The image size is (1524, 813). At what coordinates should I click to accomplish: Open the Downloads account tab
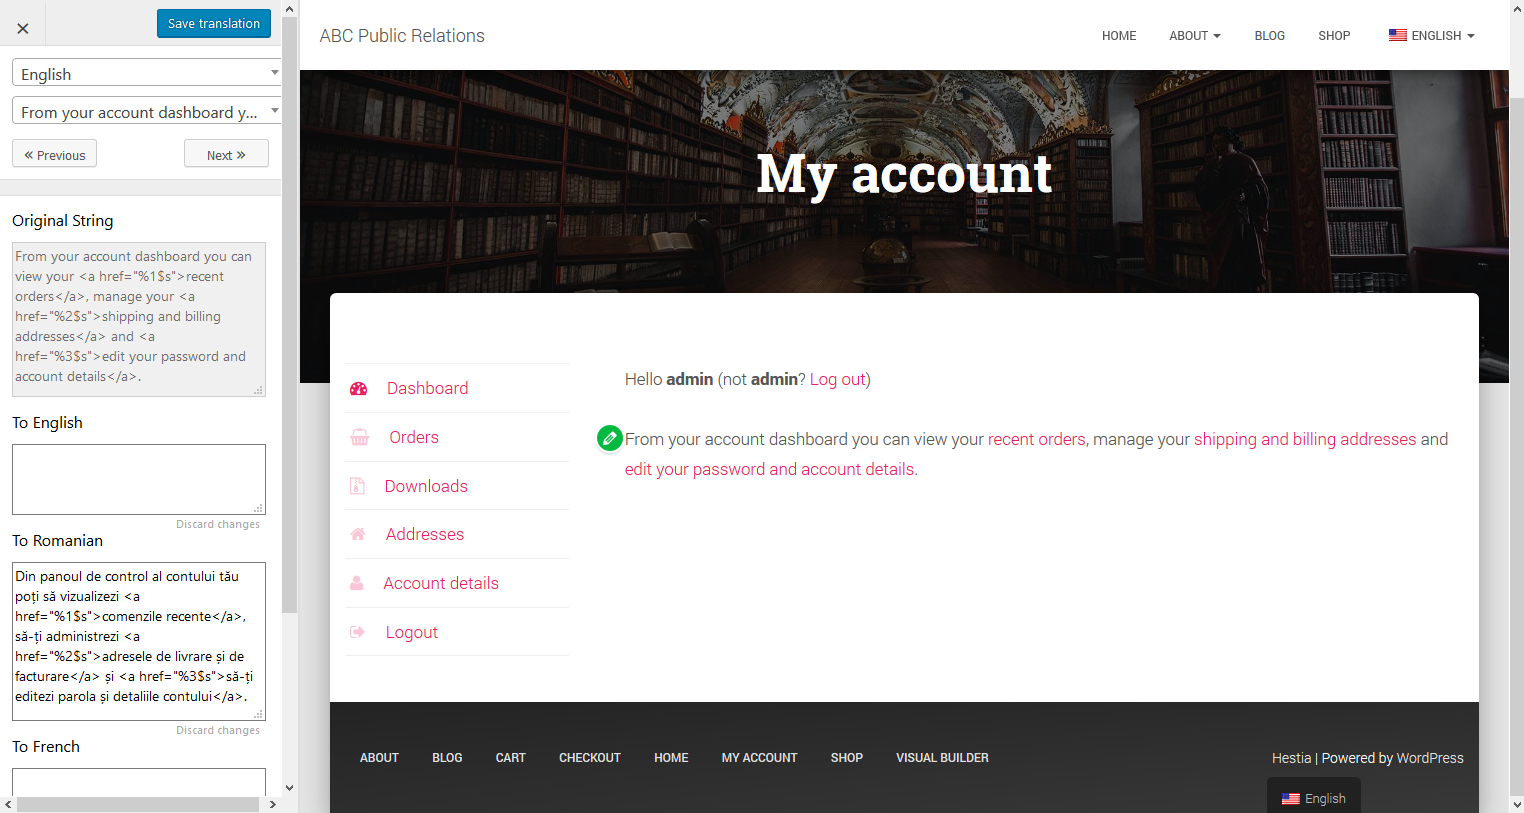pos(426,486)
